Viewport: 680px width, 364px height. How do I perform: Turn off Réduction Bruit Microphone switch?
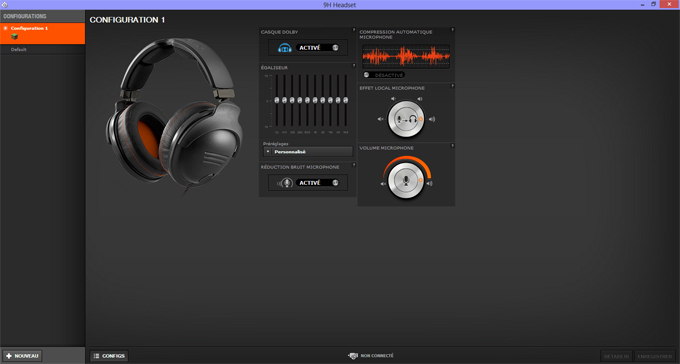click(x=317, y=183)
